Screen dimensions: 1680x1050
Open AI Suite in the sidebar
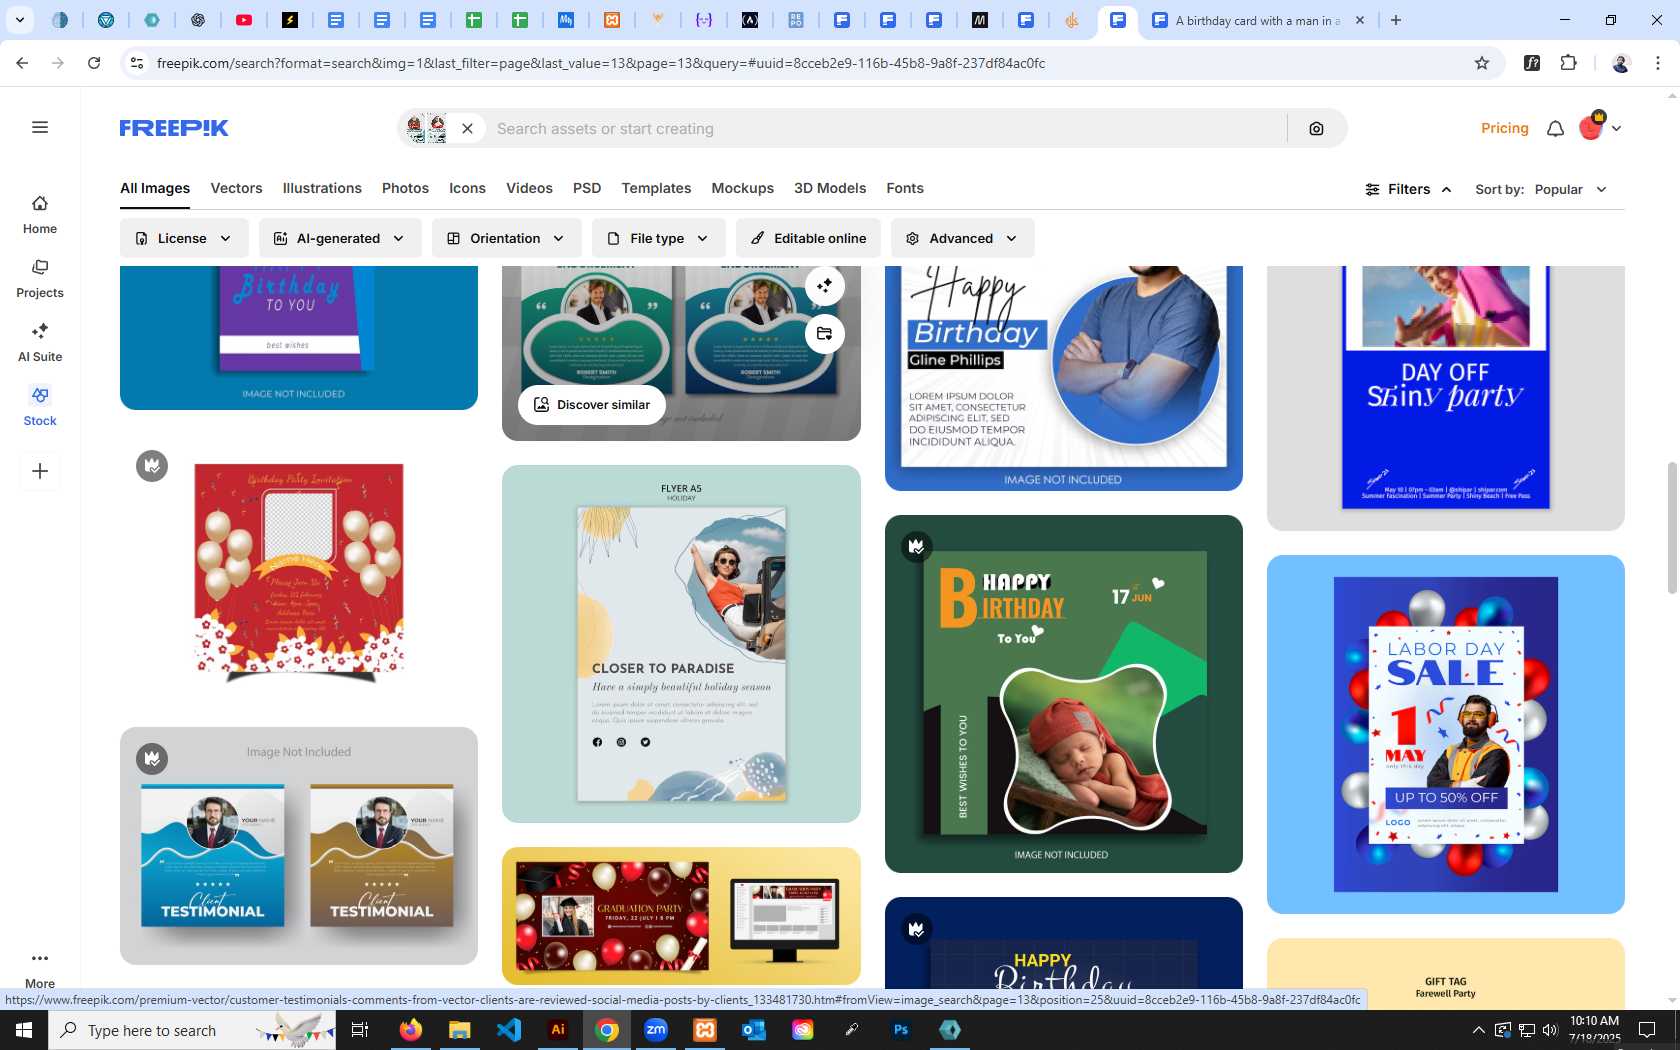(40, 343)
